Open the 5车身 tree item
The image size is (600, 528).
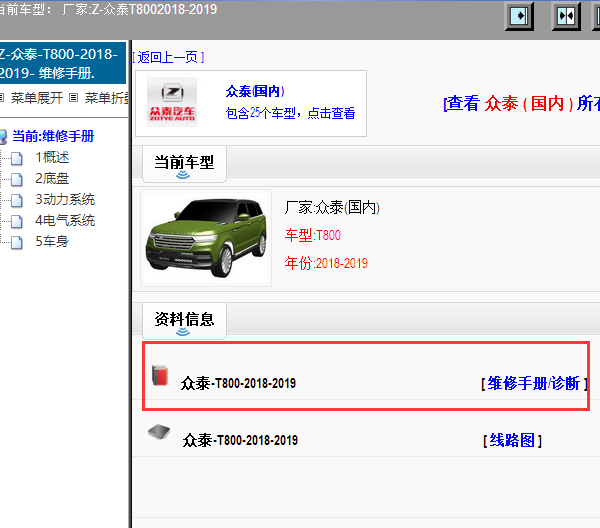point(52,241)
